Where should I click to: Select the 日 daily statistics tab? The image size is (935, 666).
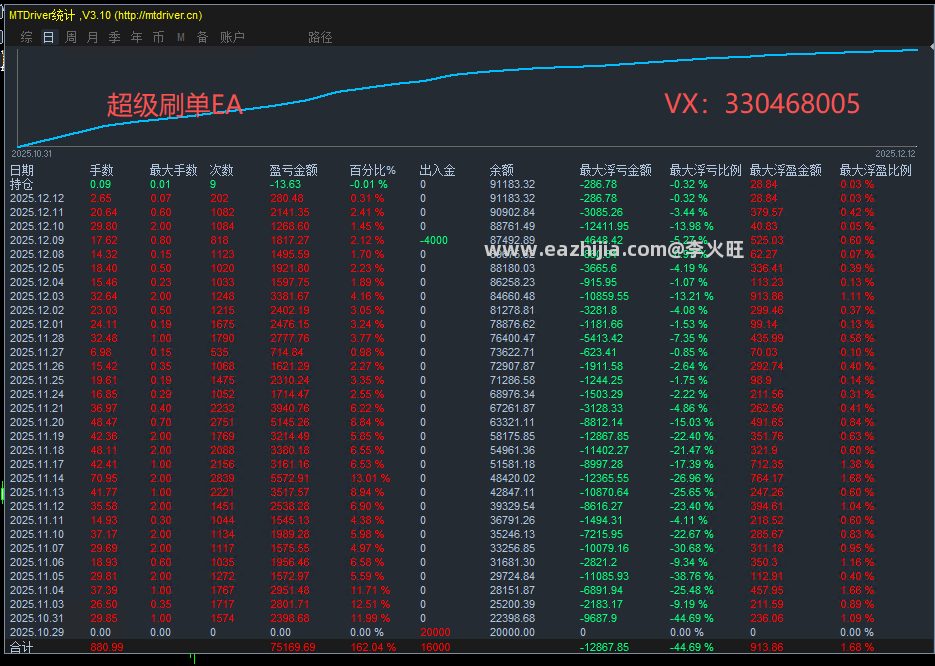(48, 38)
